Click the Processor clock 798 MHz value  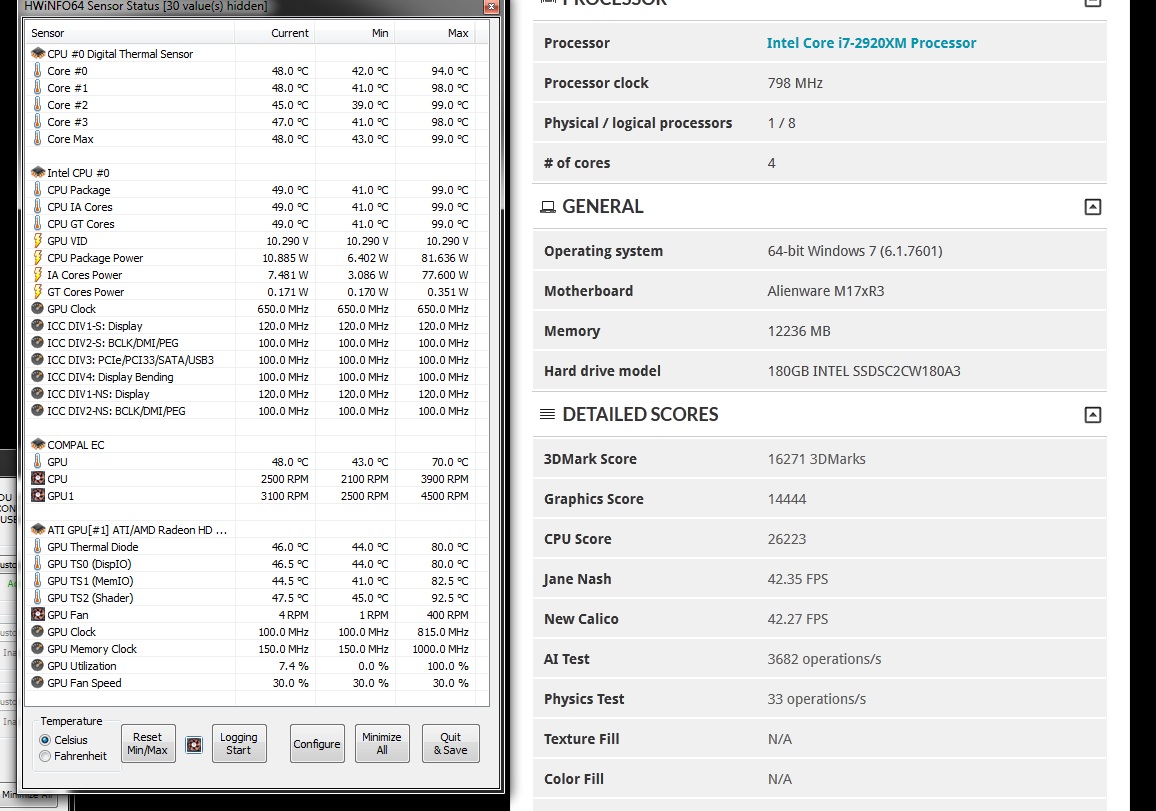point(795,83)
